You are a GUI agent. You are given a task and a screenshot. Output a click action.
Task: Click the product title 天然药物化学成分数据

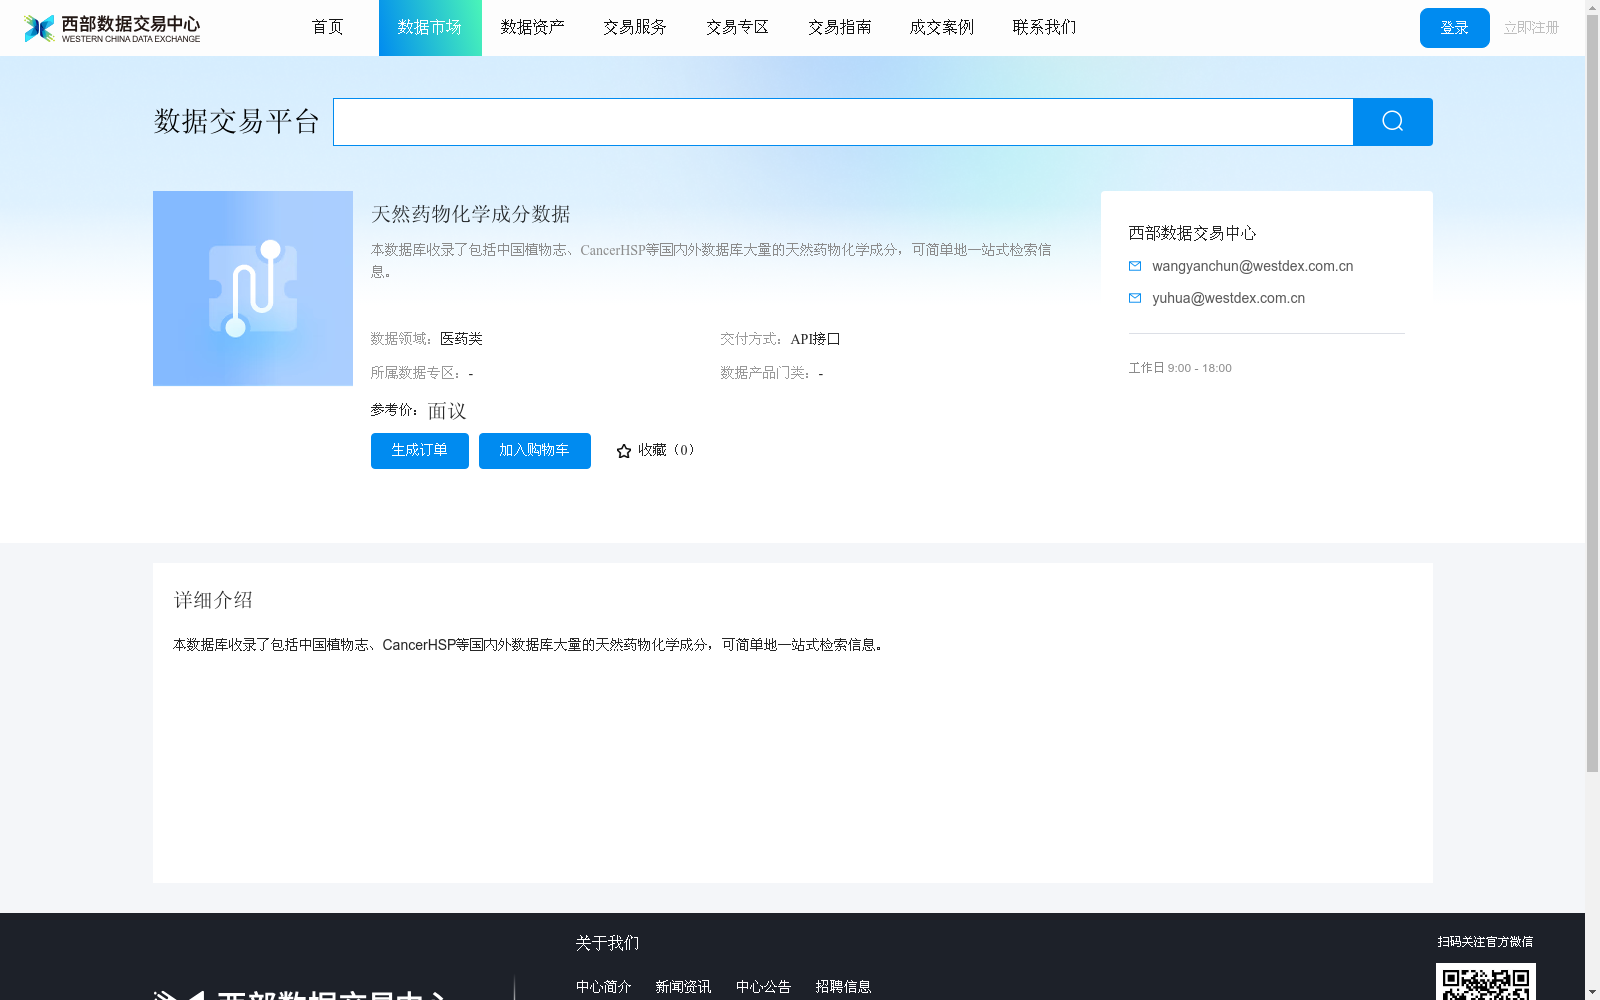[x=471, y=214]
